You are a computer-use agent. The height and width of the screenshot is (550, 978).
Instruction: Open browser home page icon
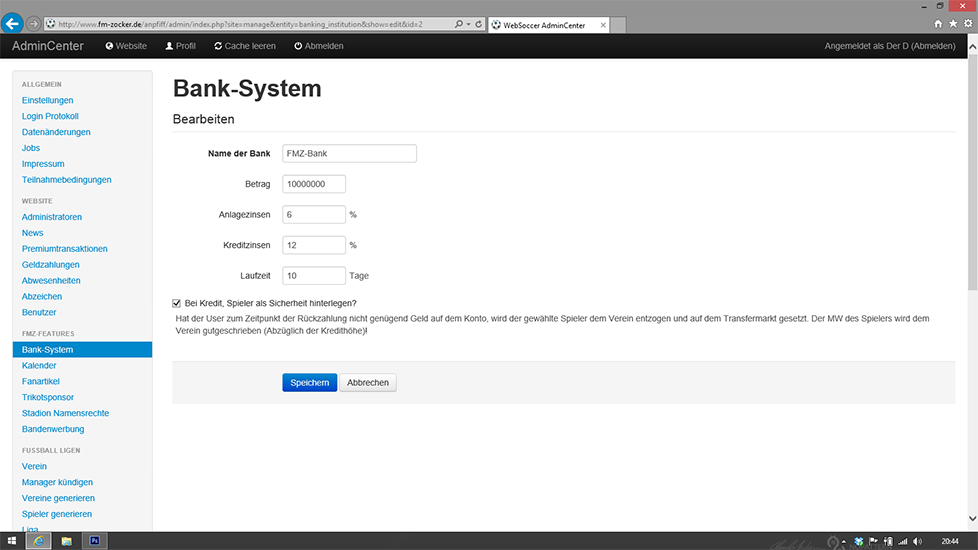point(938,23)
